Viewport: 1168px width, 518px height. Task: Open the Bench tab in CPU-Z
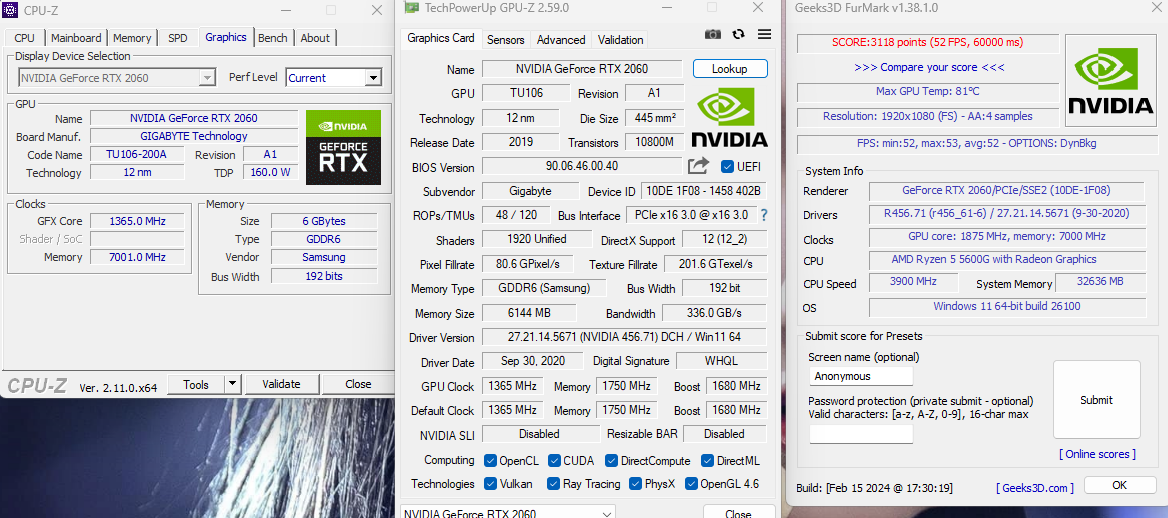pos(272,38)
